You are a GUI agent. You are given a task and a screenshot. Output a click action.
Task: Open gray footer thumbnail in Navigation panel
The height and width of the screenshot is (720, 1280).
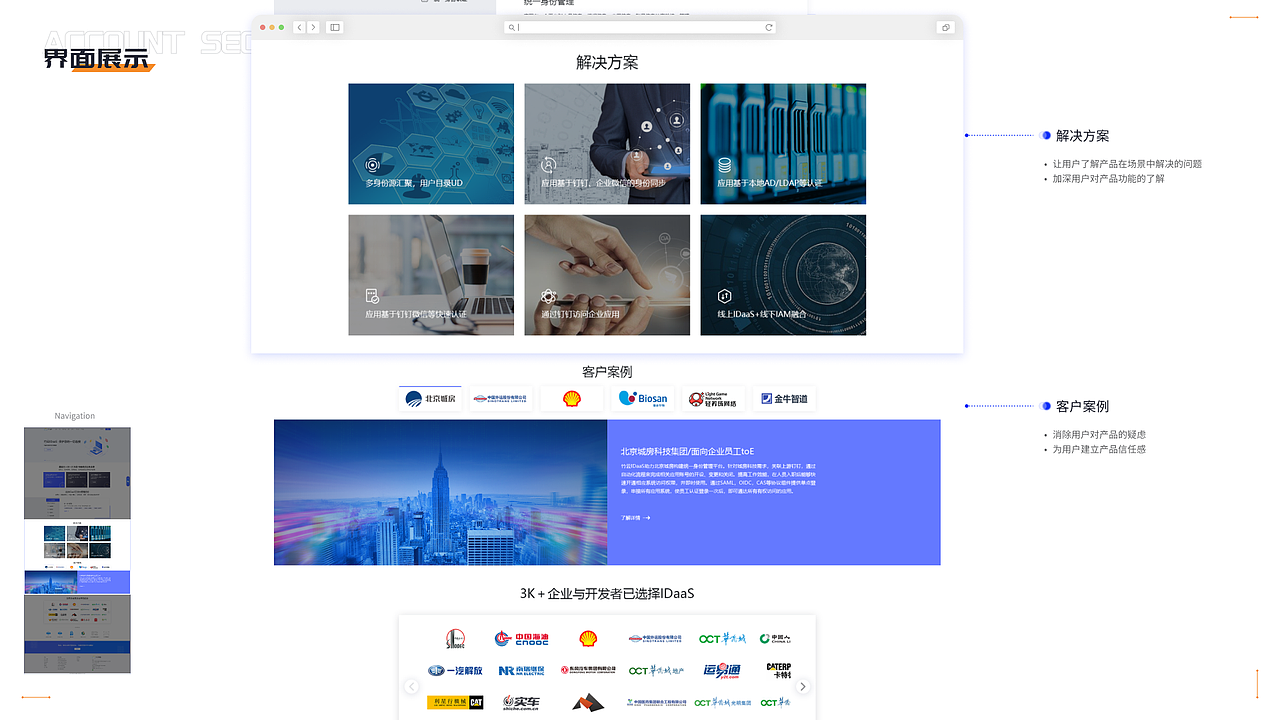77,634
